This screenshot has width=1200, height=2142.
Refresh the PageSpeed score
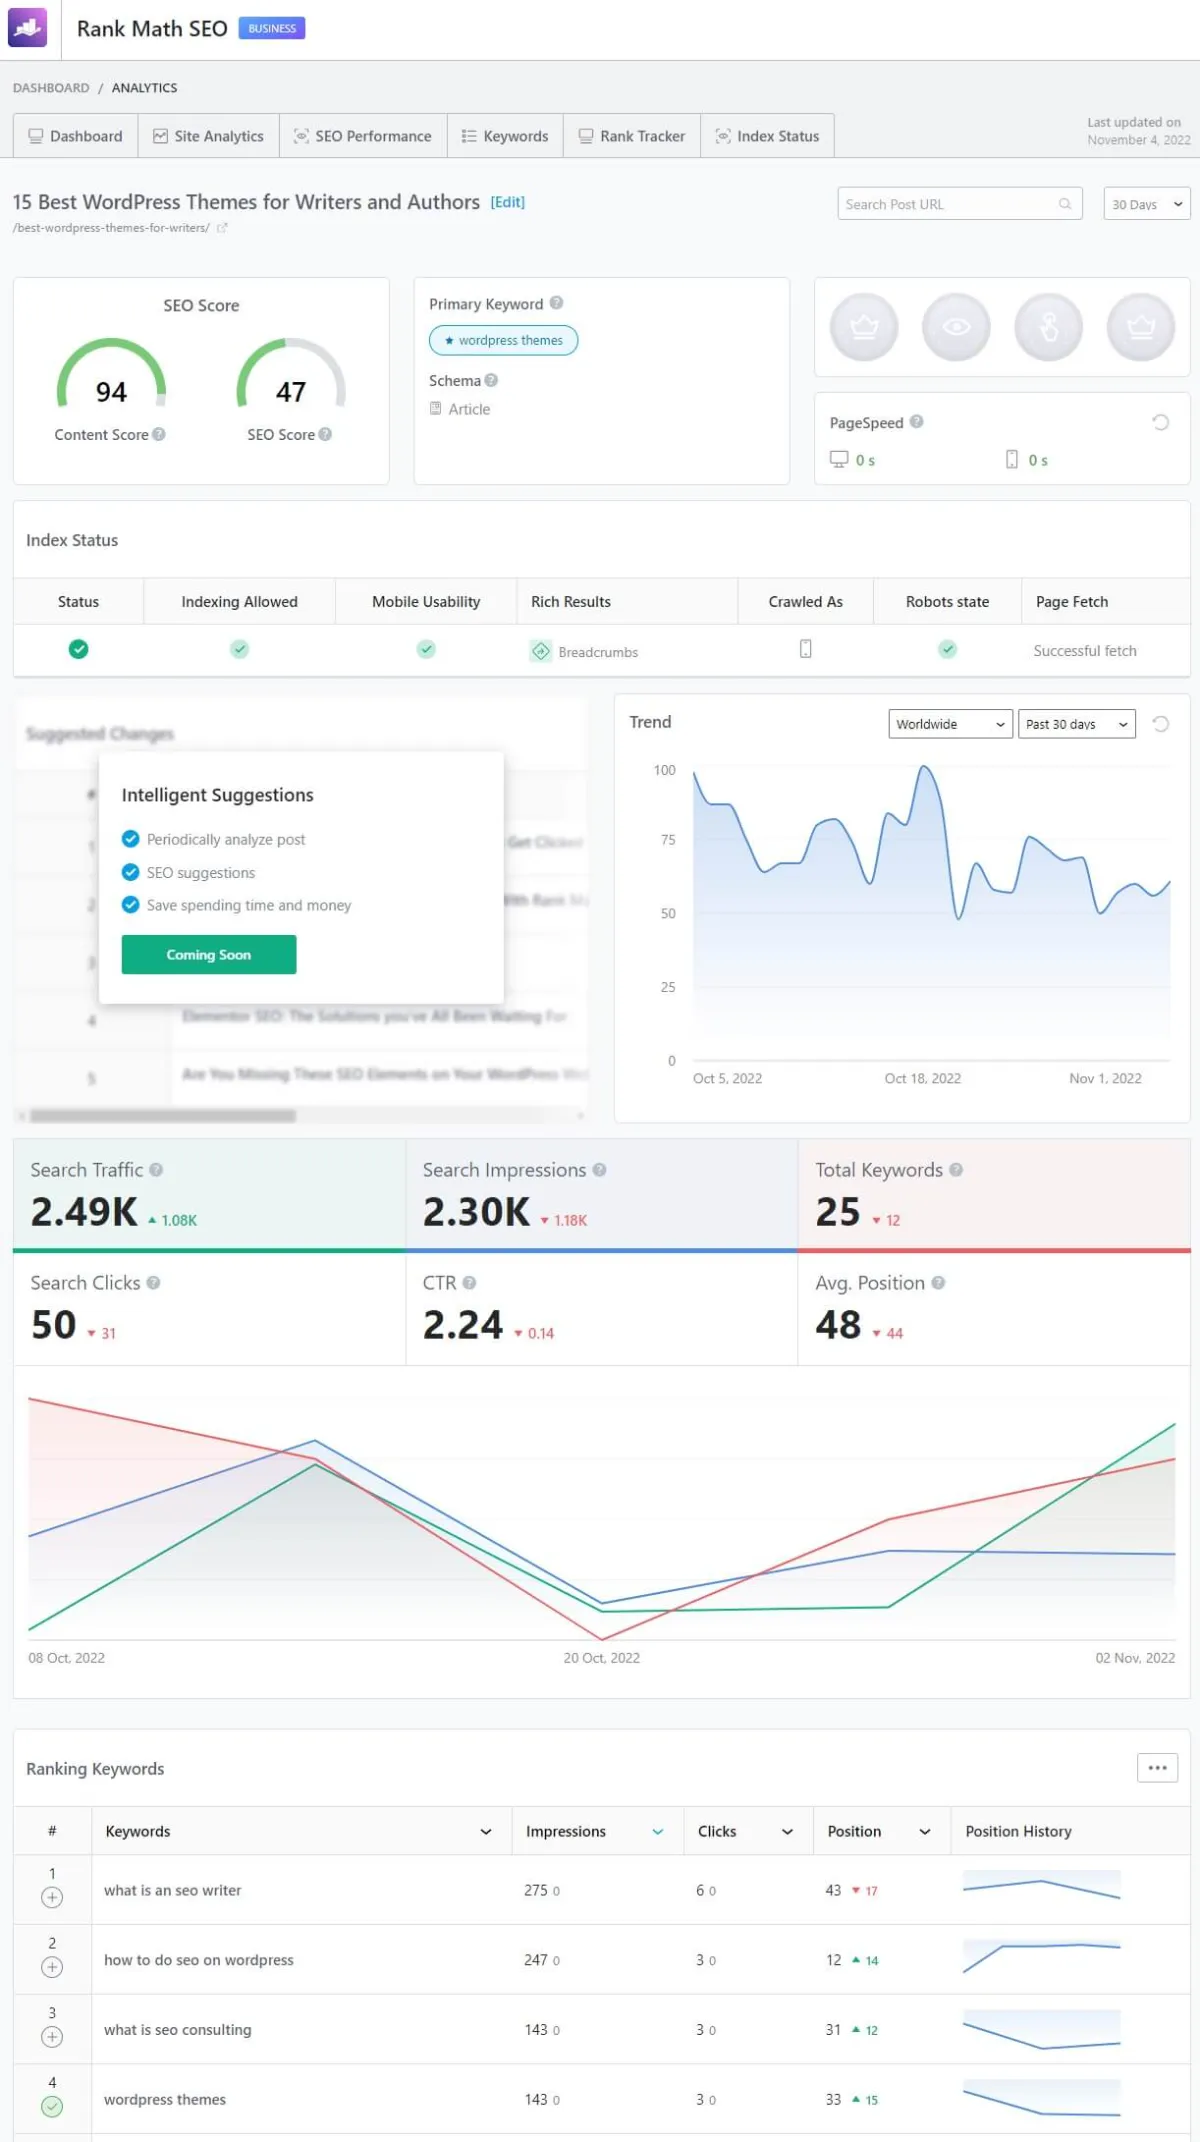click(1160, 422)
